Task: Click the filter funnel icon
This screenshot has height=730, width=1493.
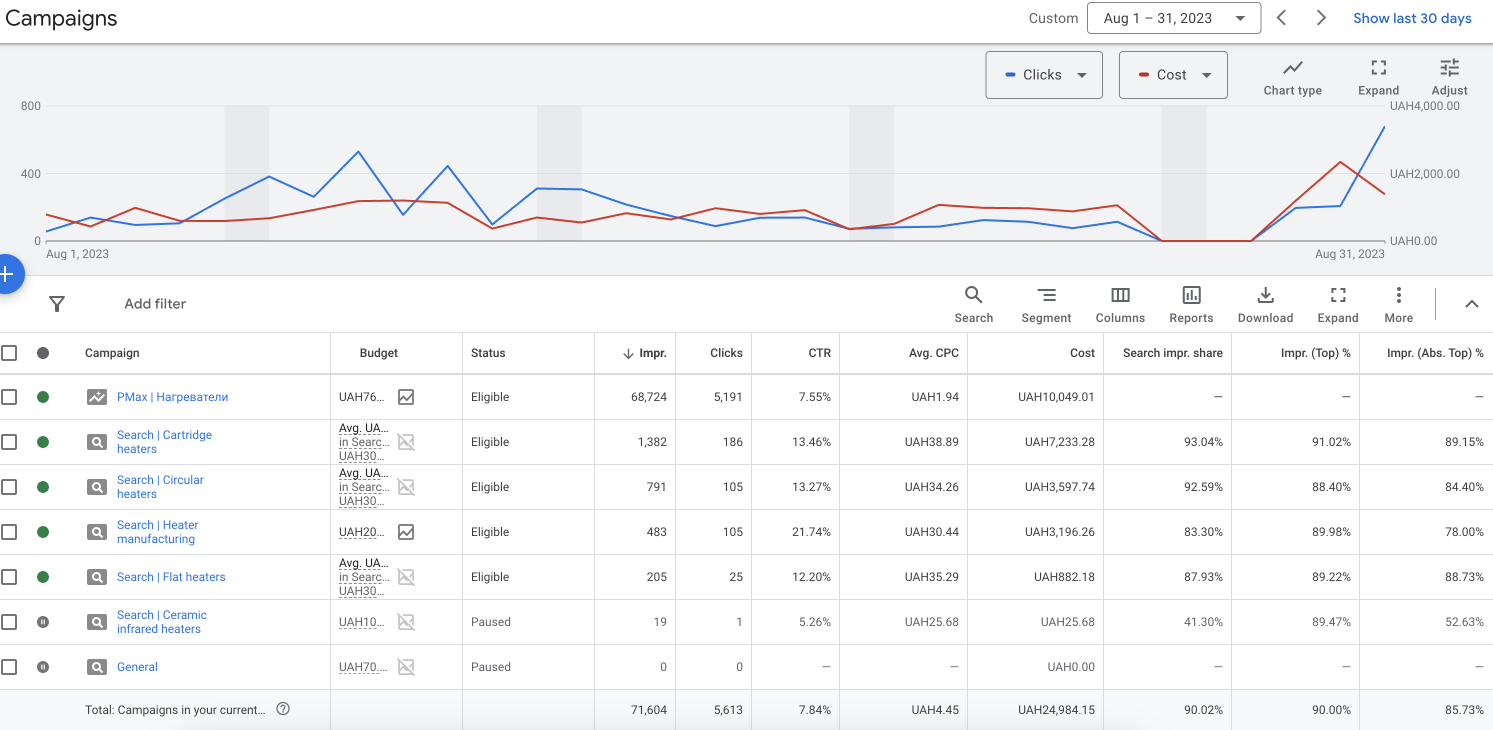Action: [57, 304]
